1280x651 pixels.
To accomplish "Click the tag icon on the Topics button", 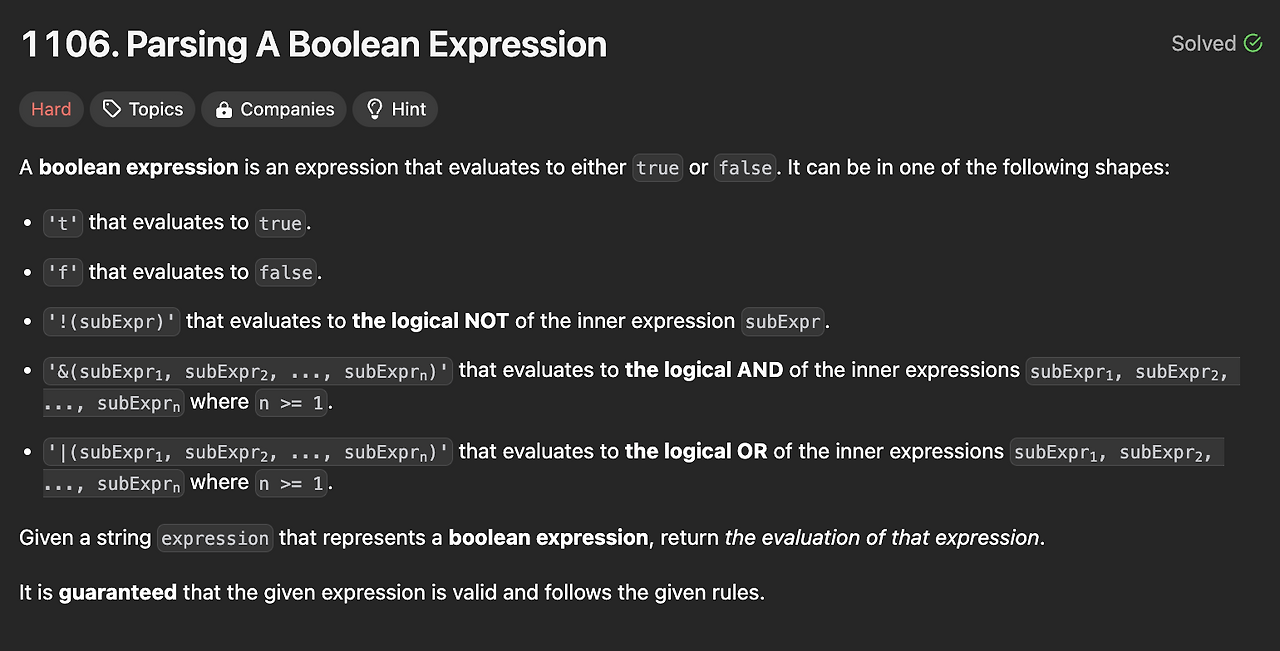I will pyautogui.click(x=112, y=109).
